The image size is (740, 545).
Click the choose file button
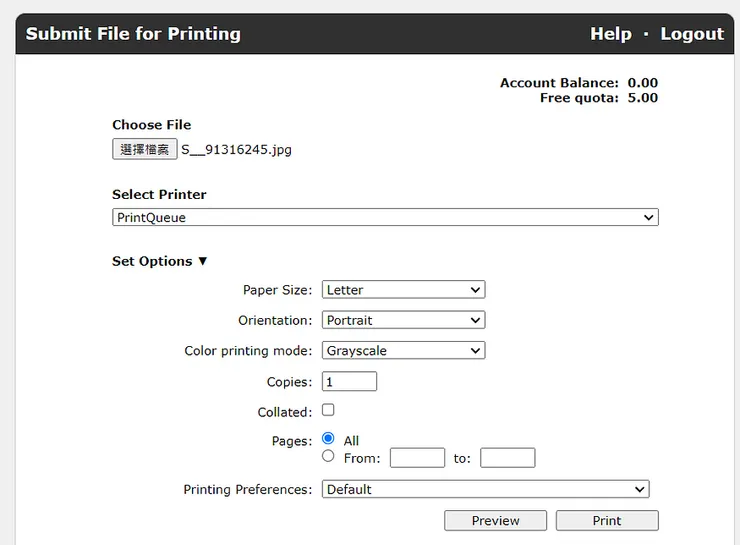click(145, 150)
